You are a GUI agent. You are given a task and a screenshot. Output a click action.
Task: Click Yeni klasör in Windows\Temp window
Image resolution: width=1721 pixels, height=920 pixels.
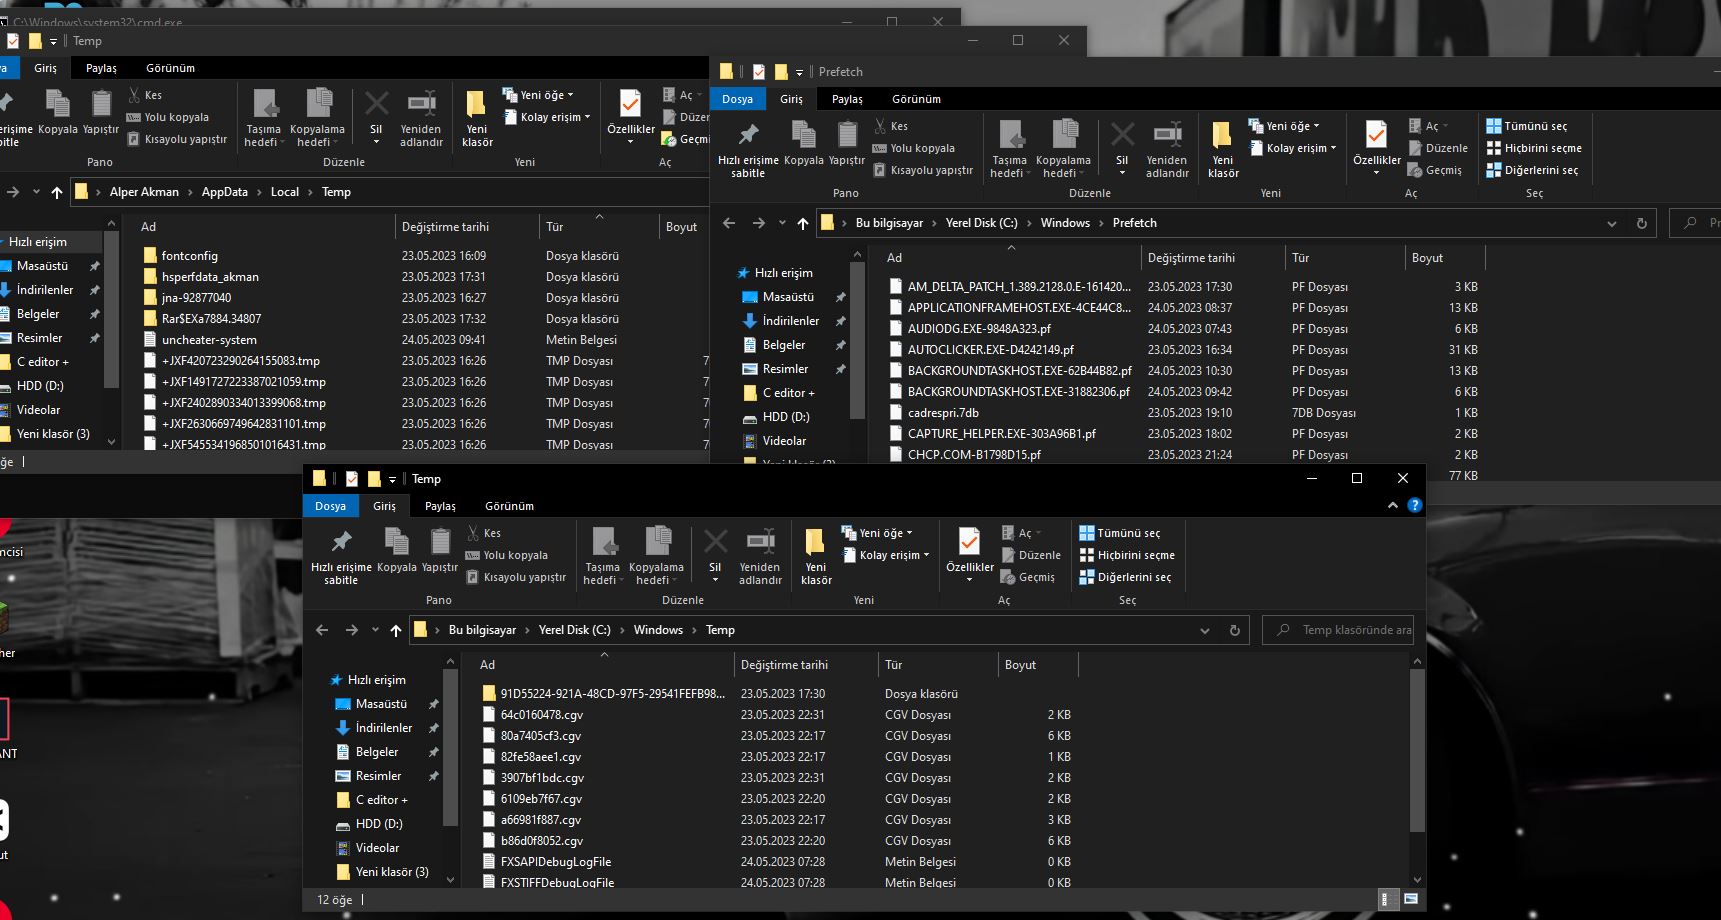(x=816, y=556)
